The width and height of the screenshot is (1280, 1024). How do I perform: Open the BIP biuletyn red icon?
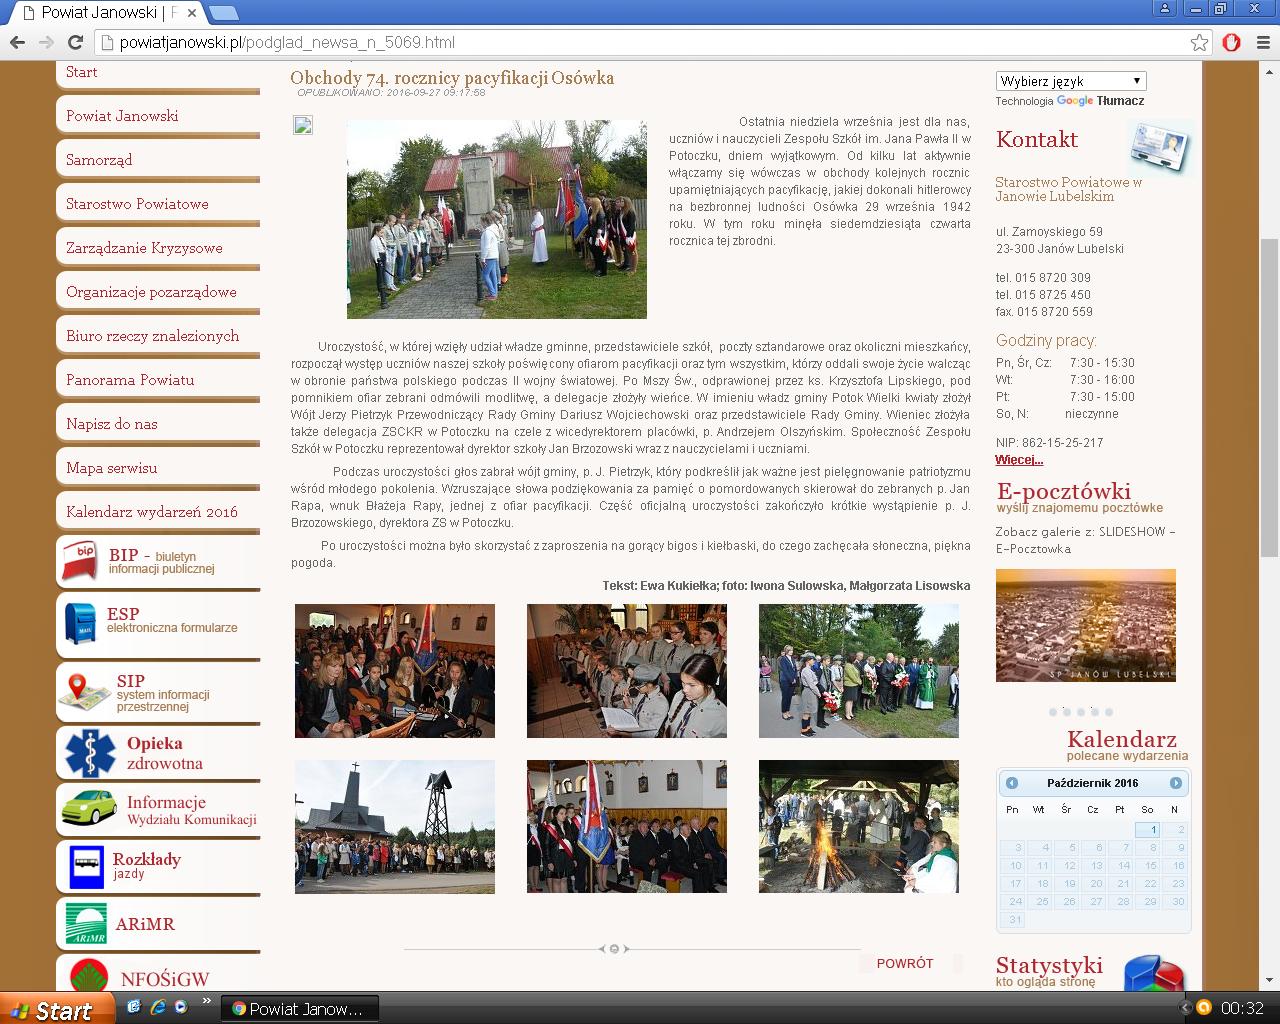click(80, 560)
